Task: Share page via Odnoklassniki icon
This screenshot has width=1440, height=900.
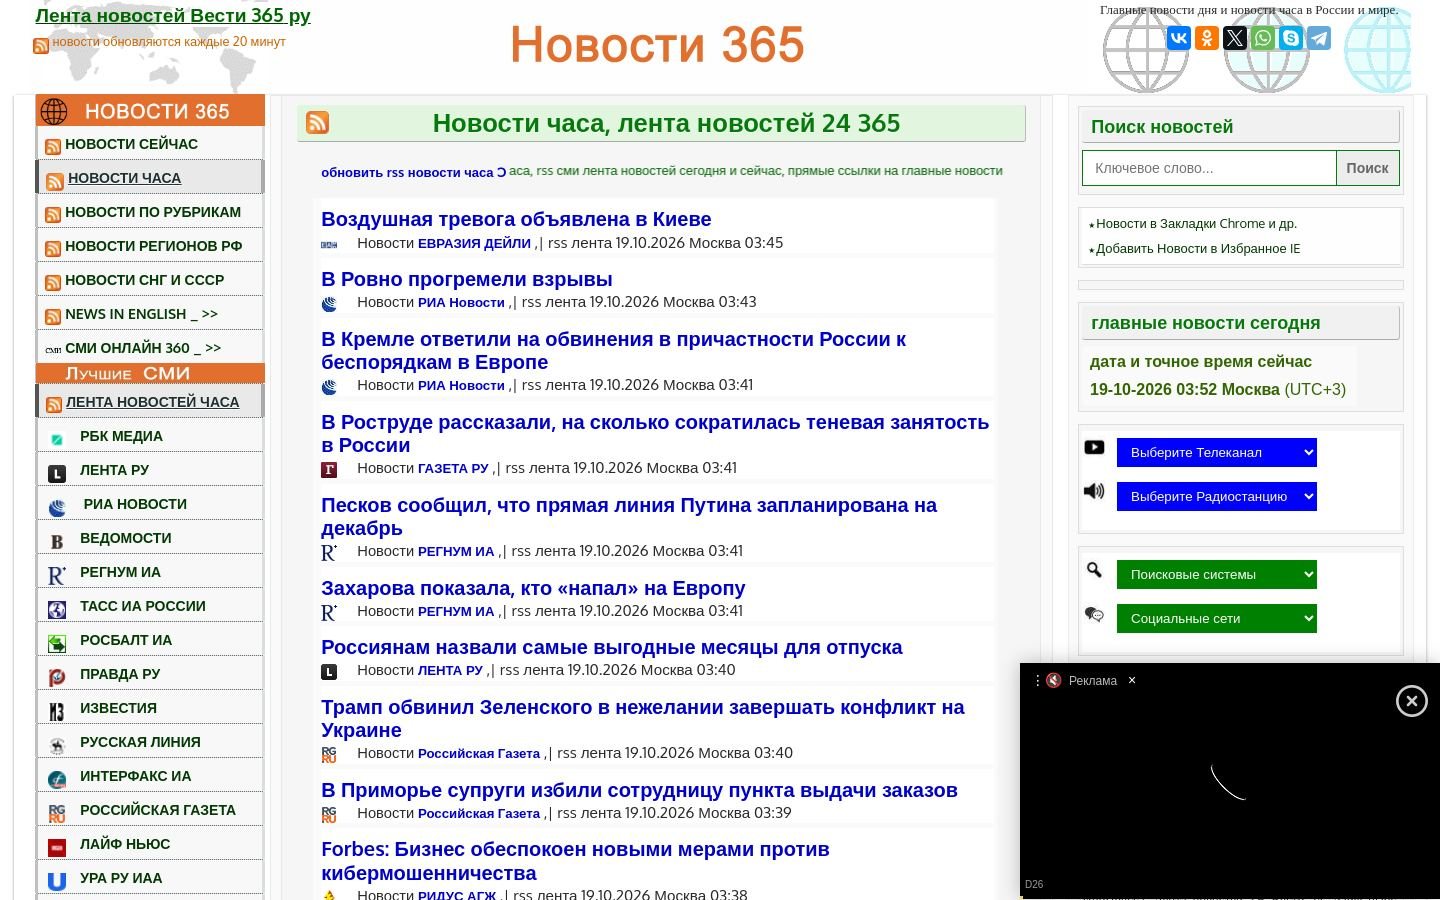Action: [x=1207, y=38]
